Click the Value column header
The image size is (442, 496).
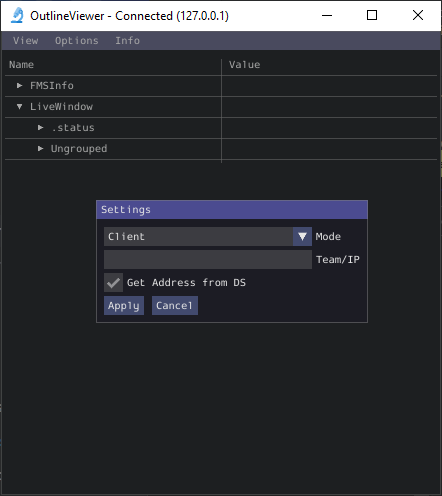click(244, 65)
